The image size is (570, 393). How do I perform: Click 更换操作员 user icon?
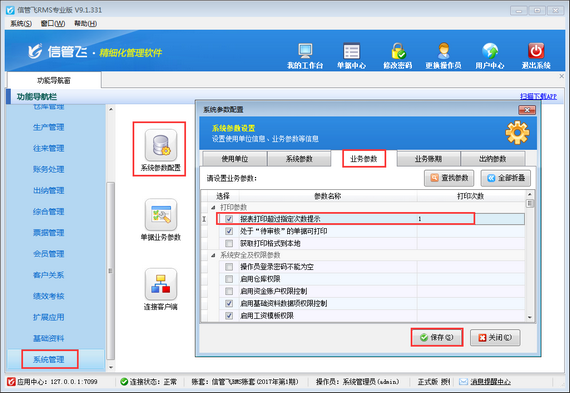click(443, 51)
